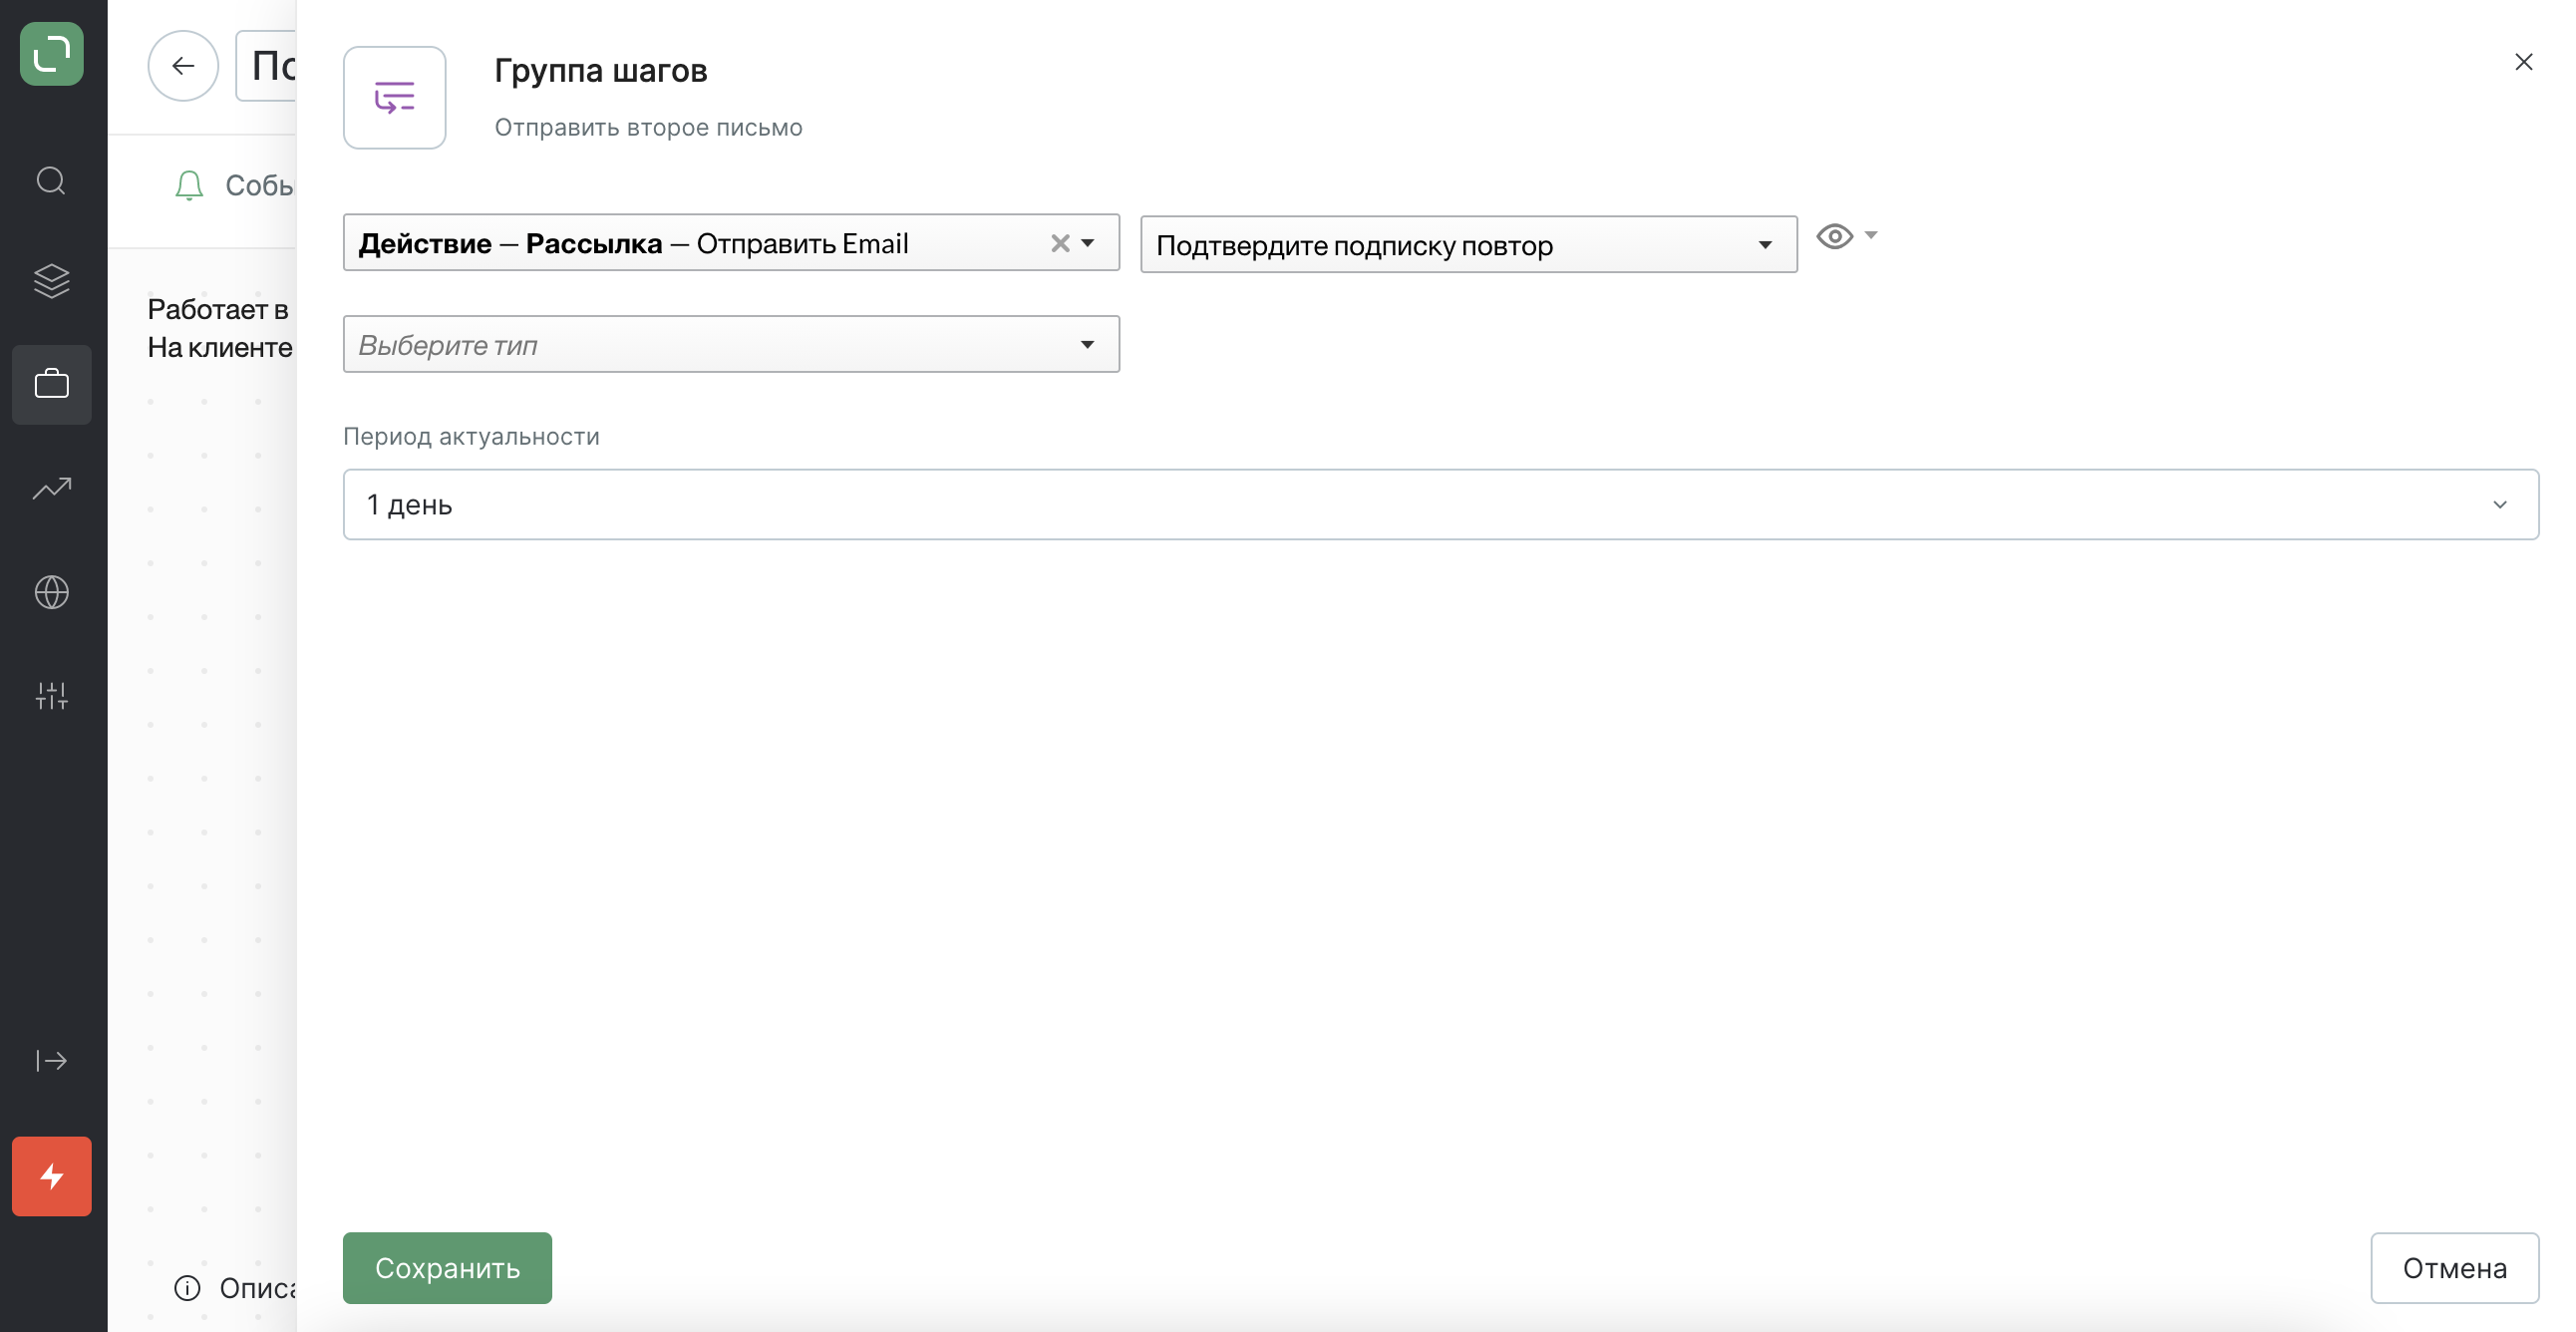Click the События tab text

(259, 186)
